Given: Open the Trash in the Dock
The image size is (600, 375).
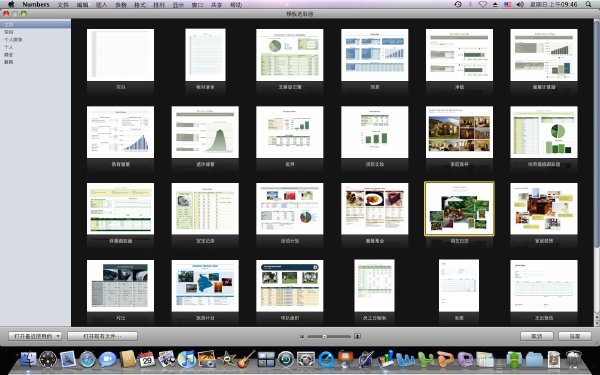Looking at the screenshot, I should coord(574,359).
